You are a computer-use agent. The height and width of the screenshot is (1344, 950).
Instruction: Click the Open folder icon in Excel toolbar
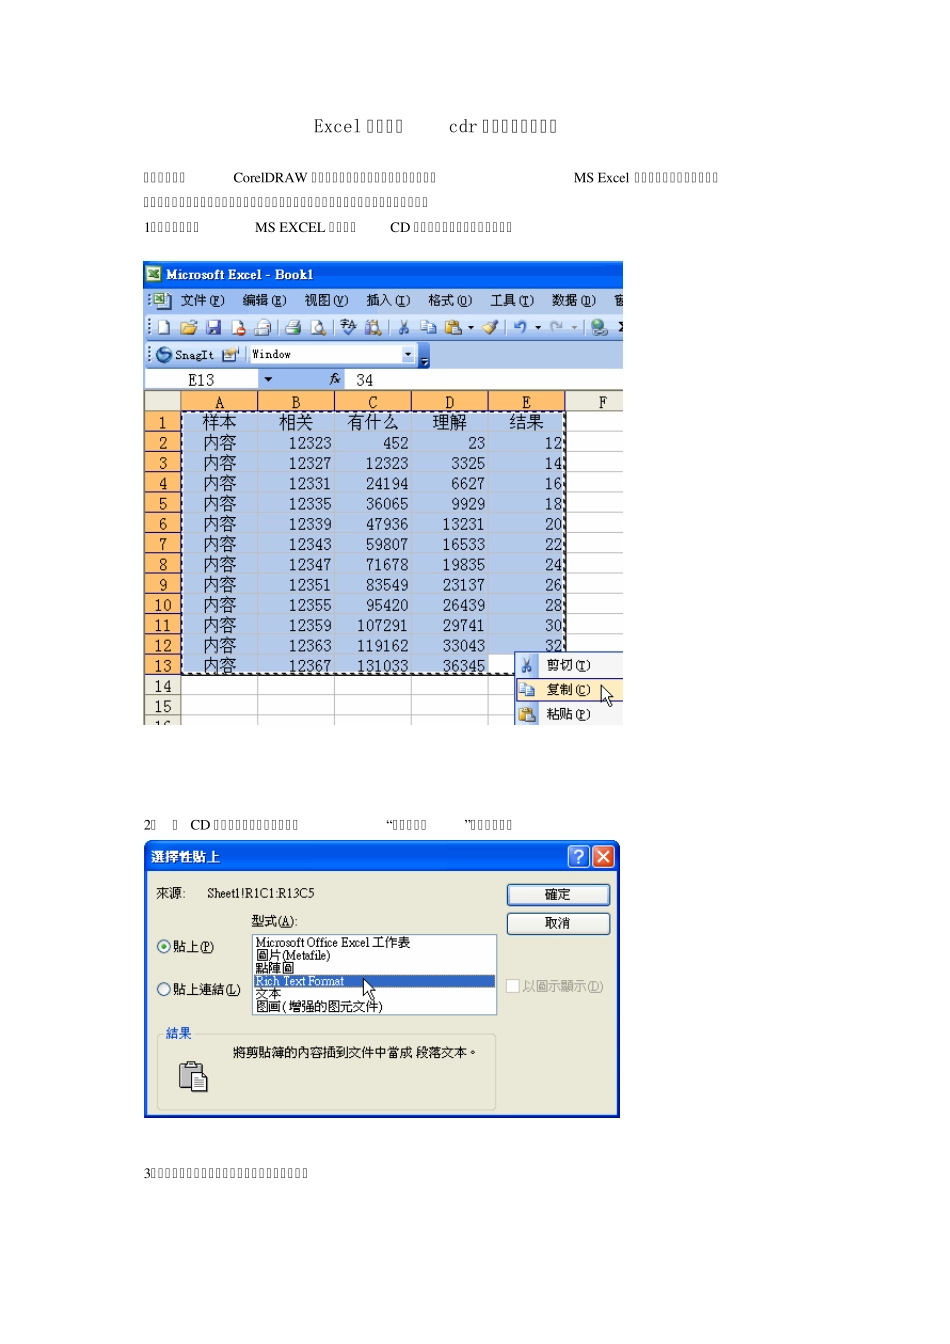[x=188, y=327]
